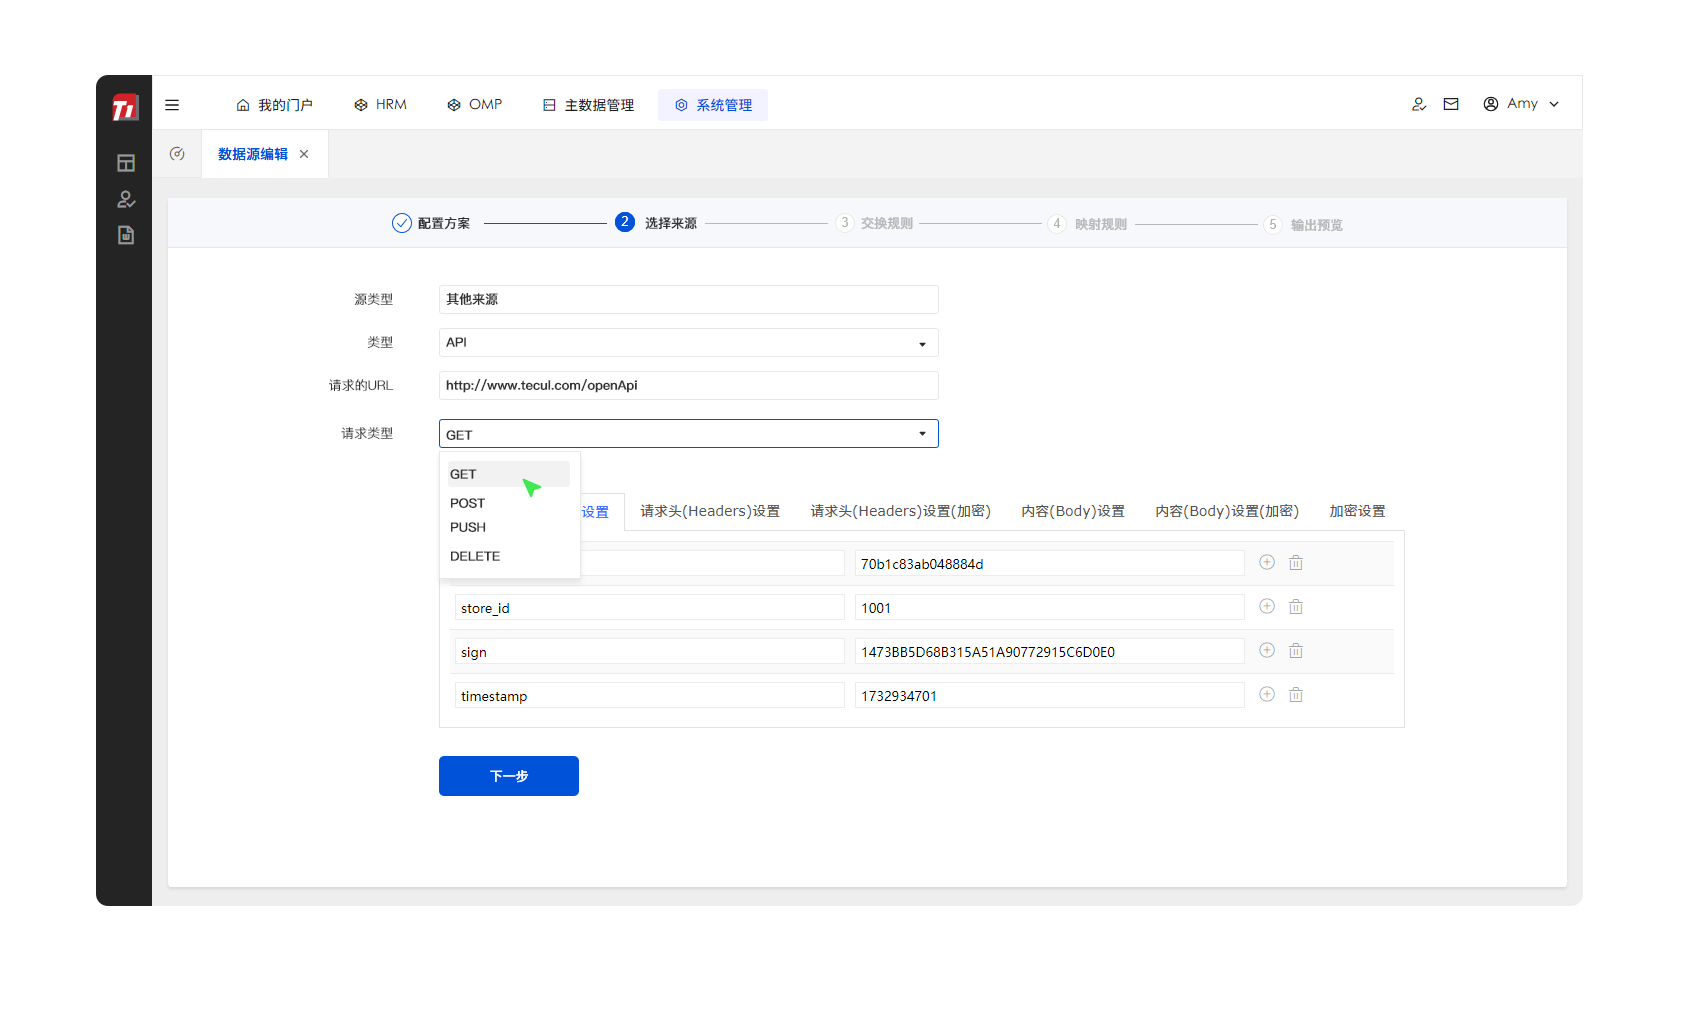Delete the store_id parameter row
1691x1014 pixels.
(1296, 607)
